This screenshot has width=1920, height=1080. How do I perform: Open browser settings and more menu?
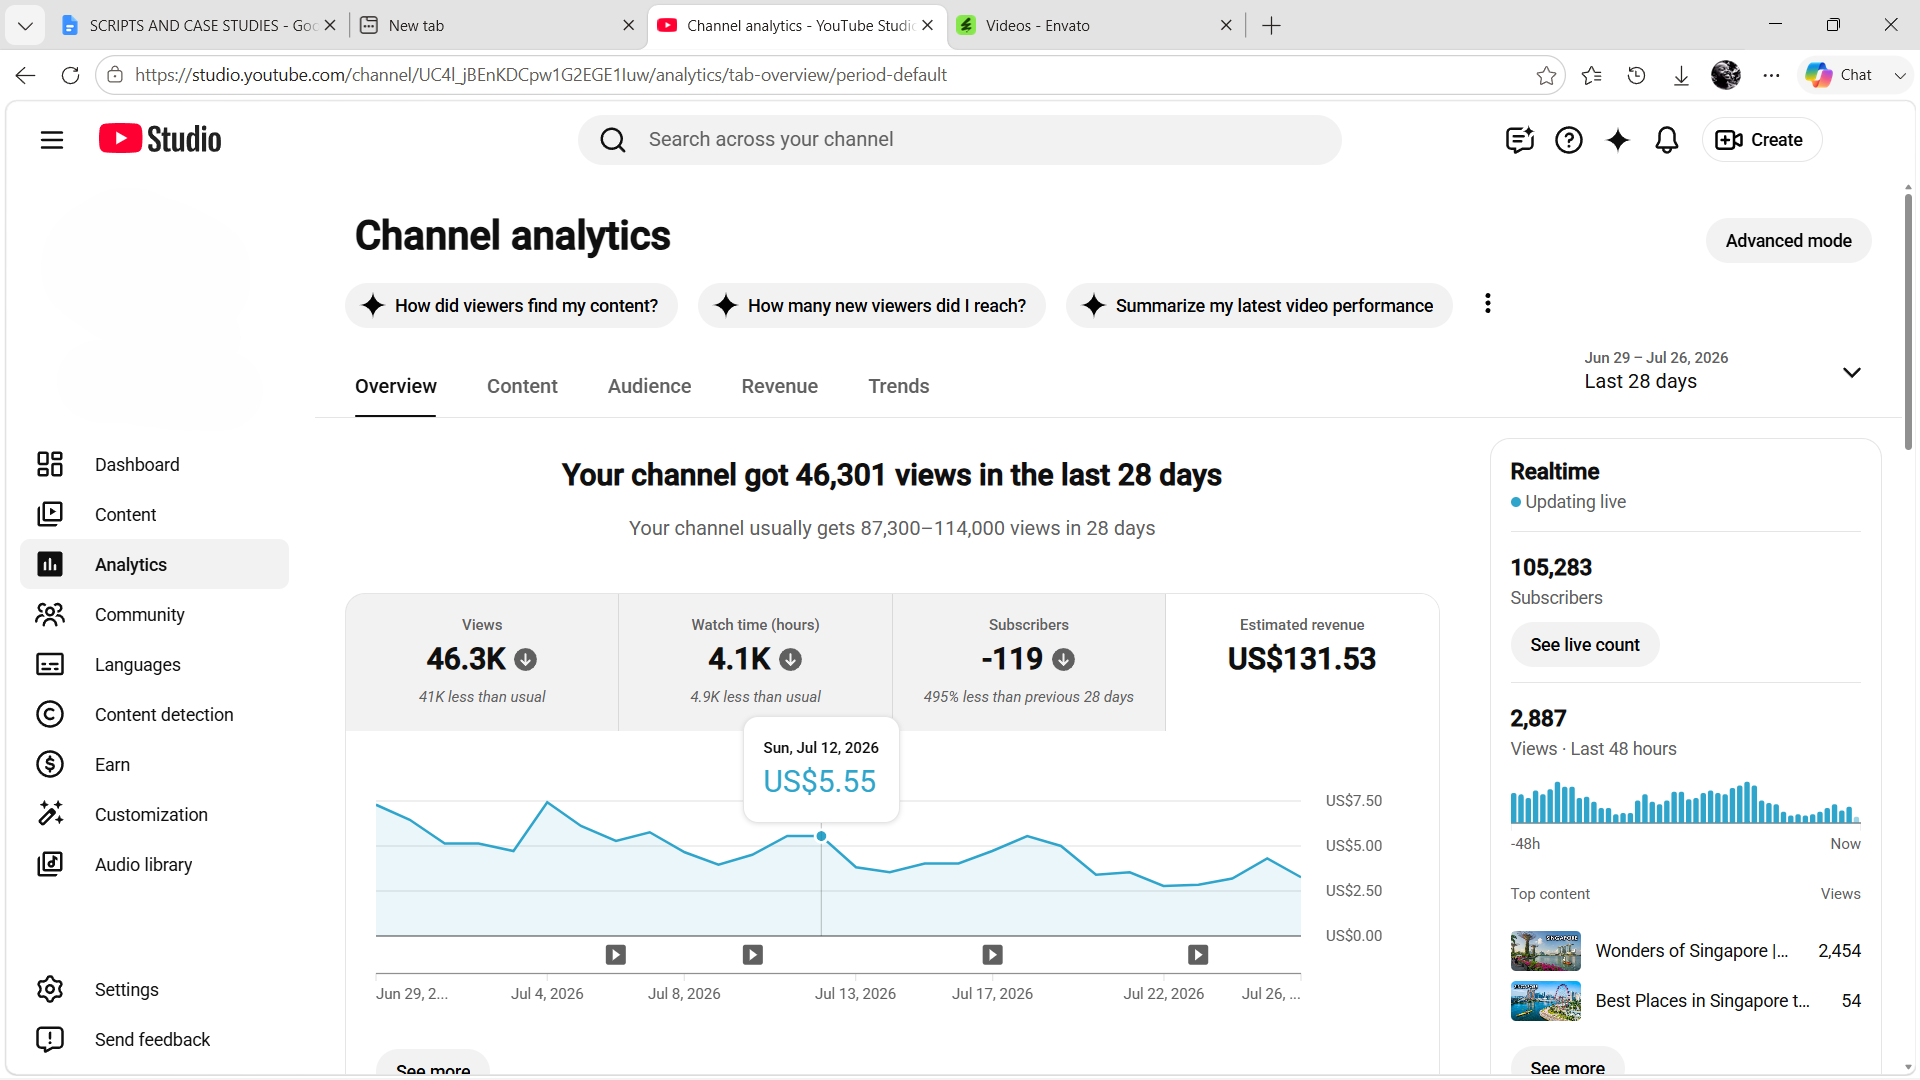1771,75
